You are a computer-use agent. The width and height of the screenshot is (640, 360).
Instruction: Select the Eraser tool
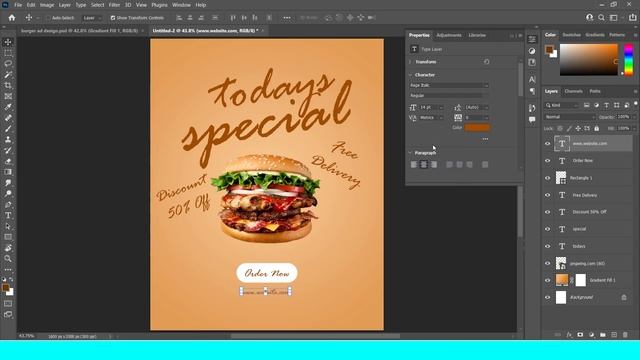coord(8,161)
